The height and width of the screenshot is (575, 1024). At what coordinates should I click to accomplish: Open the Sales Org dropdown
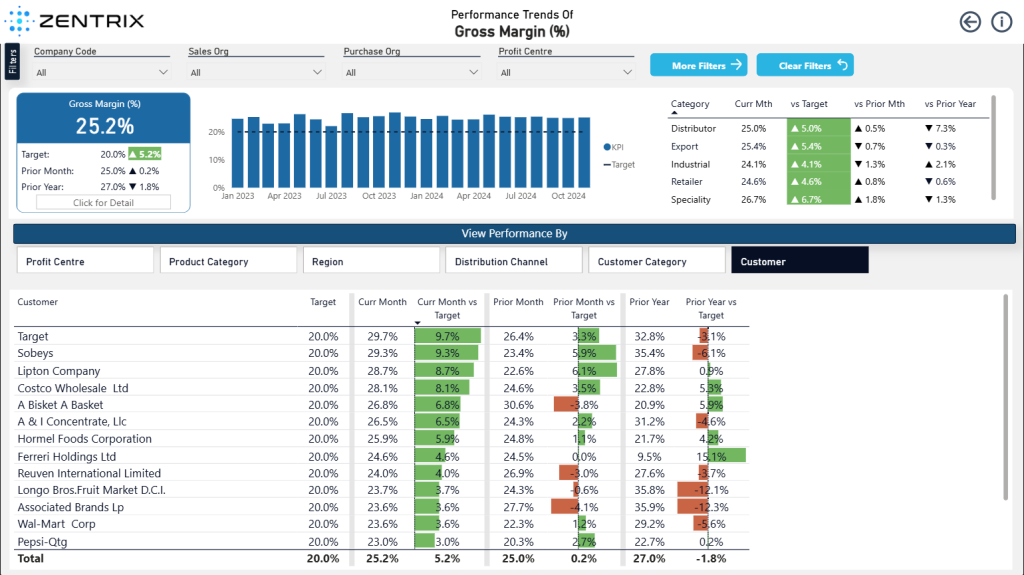(256, 73)
